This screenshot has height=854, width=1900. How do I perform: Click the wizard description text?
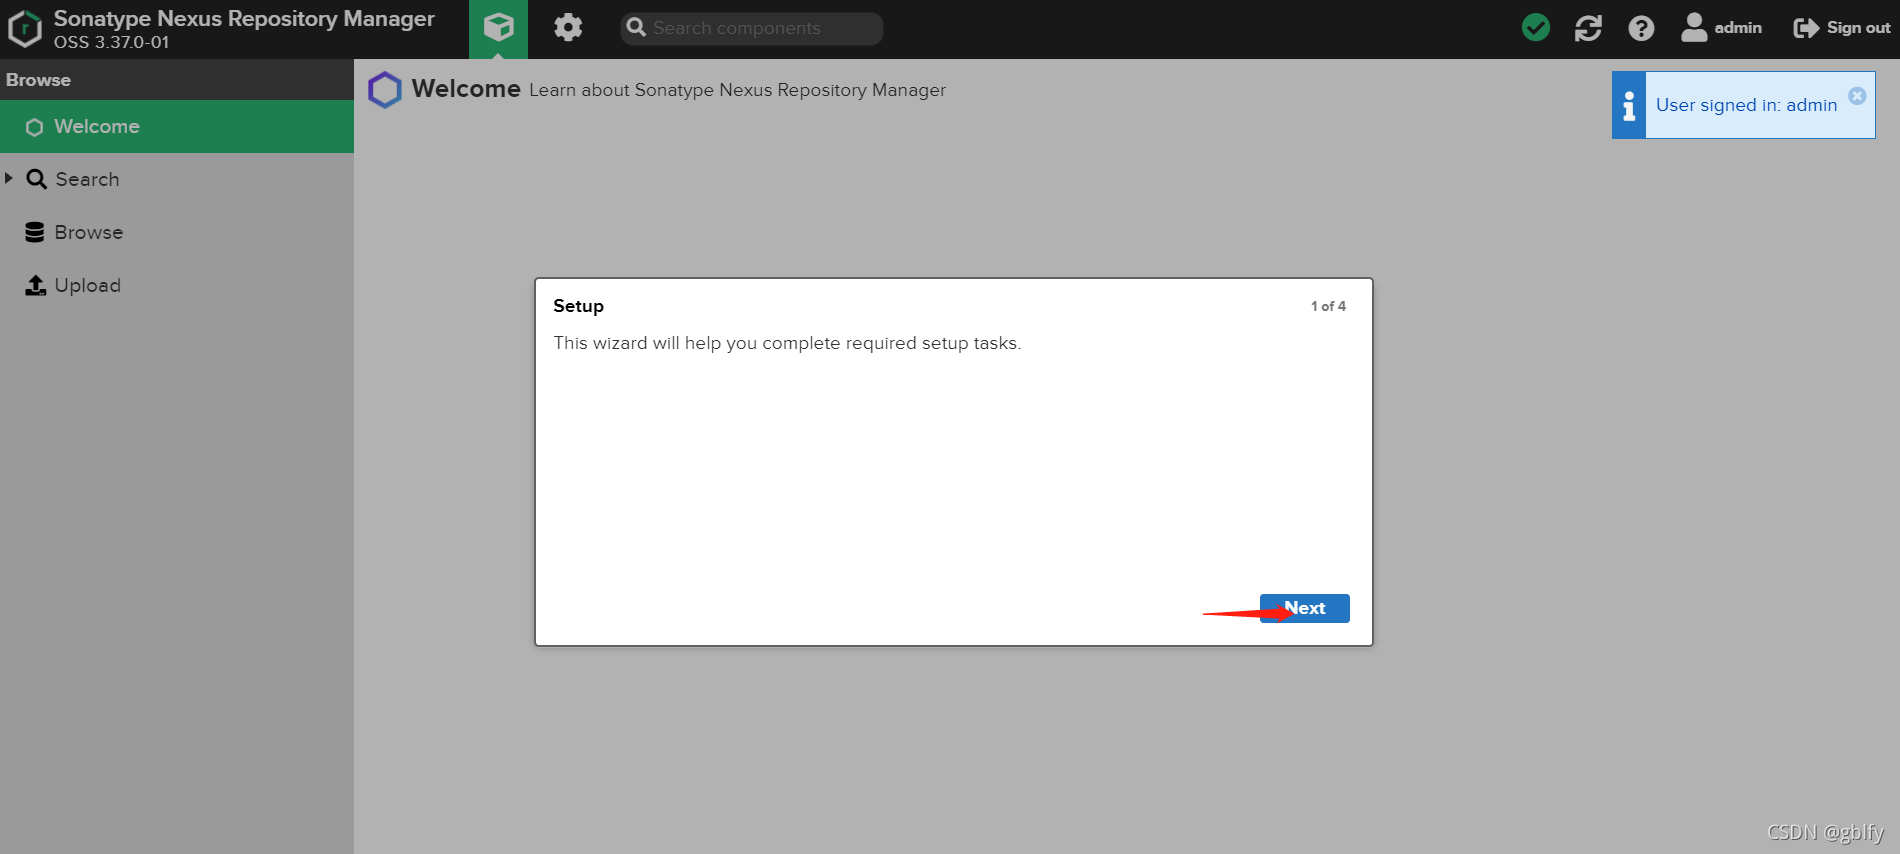click(787, 343)
